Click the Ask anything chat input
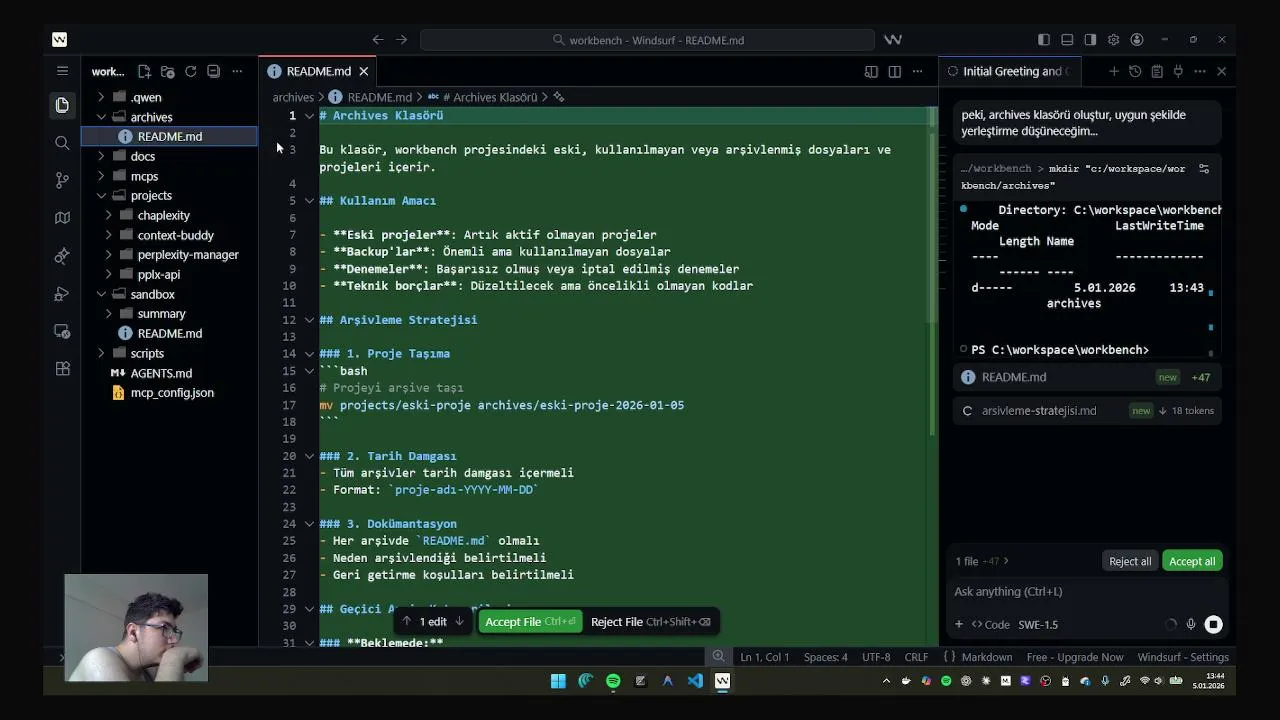Image resolution: width=1280 pixels, height=720 pixels. [x=1088, y=591]
